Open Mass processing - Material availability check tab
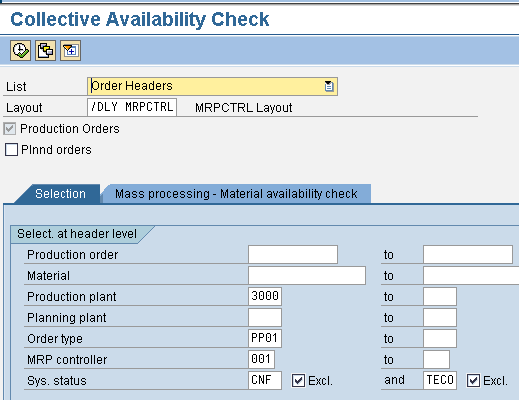Viewport: 519px width, 400px height. pos(236,194)
